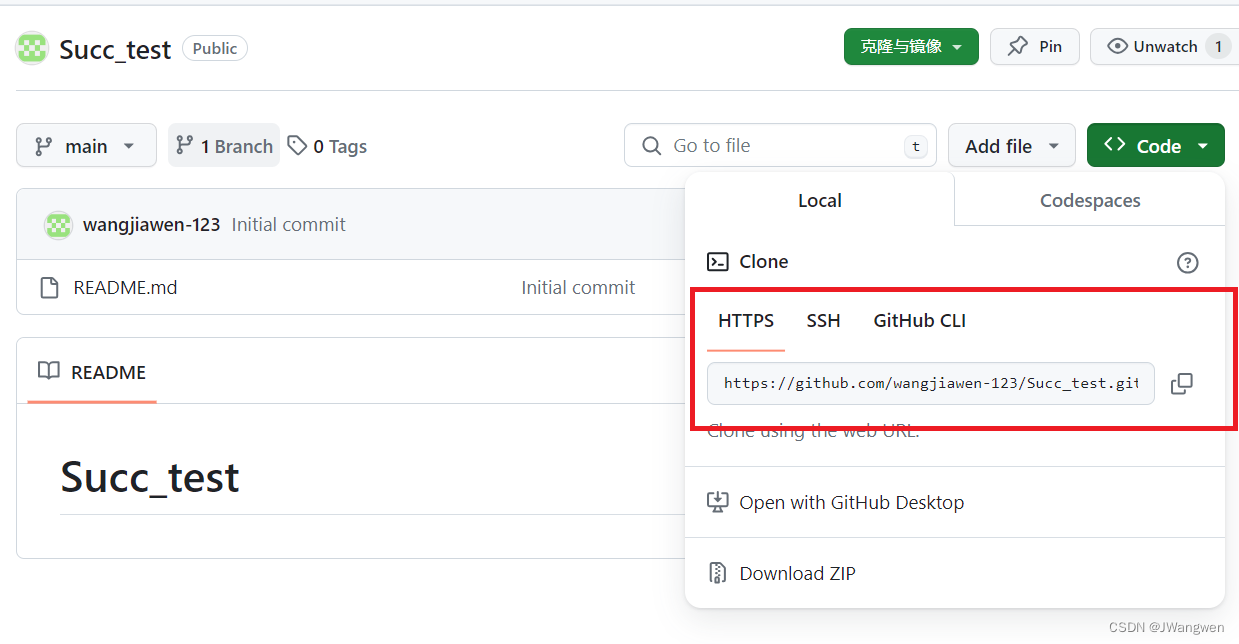Click the watcher count 1 badge
The width and height of the screenshot is (1239, 644).
pyautogui.click(x=1217, y=46)
